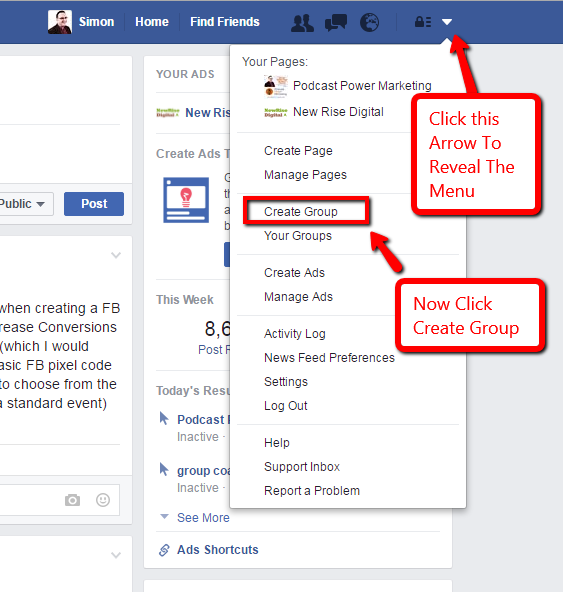The width and height of the screenshot is (563, 592).
Task: Open Manage Ads from menu
Action: pyautogui.click(x=298, y=297)
